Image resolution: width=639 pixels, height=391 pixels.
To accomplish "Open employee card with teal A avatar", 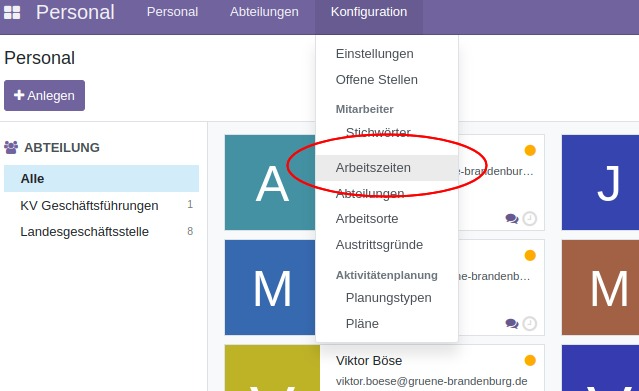I will coord(270,183).
